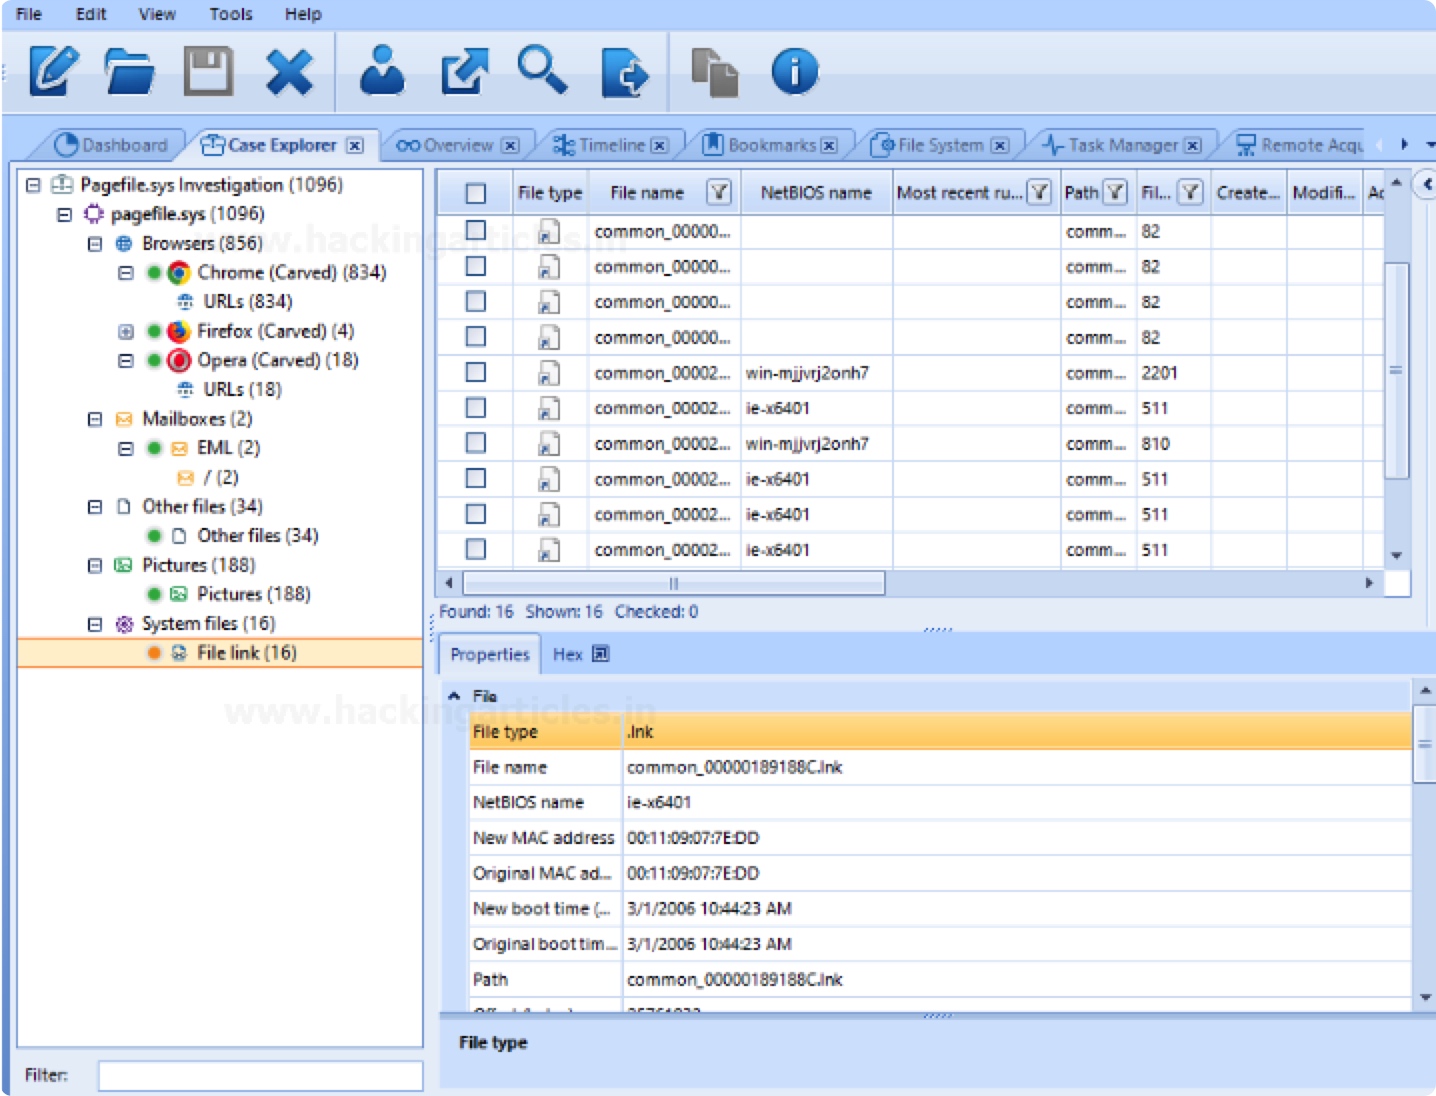Collapse the Pagefile.sys Investigation root node
Screen dimensions: 1436x1096
33,185
